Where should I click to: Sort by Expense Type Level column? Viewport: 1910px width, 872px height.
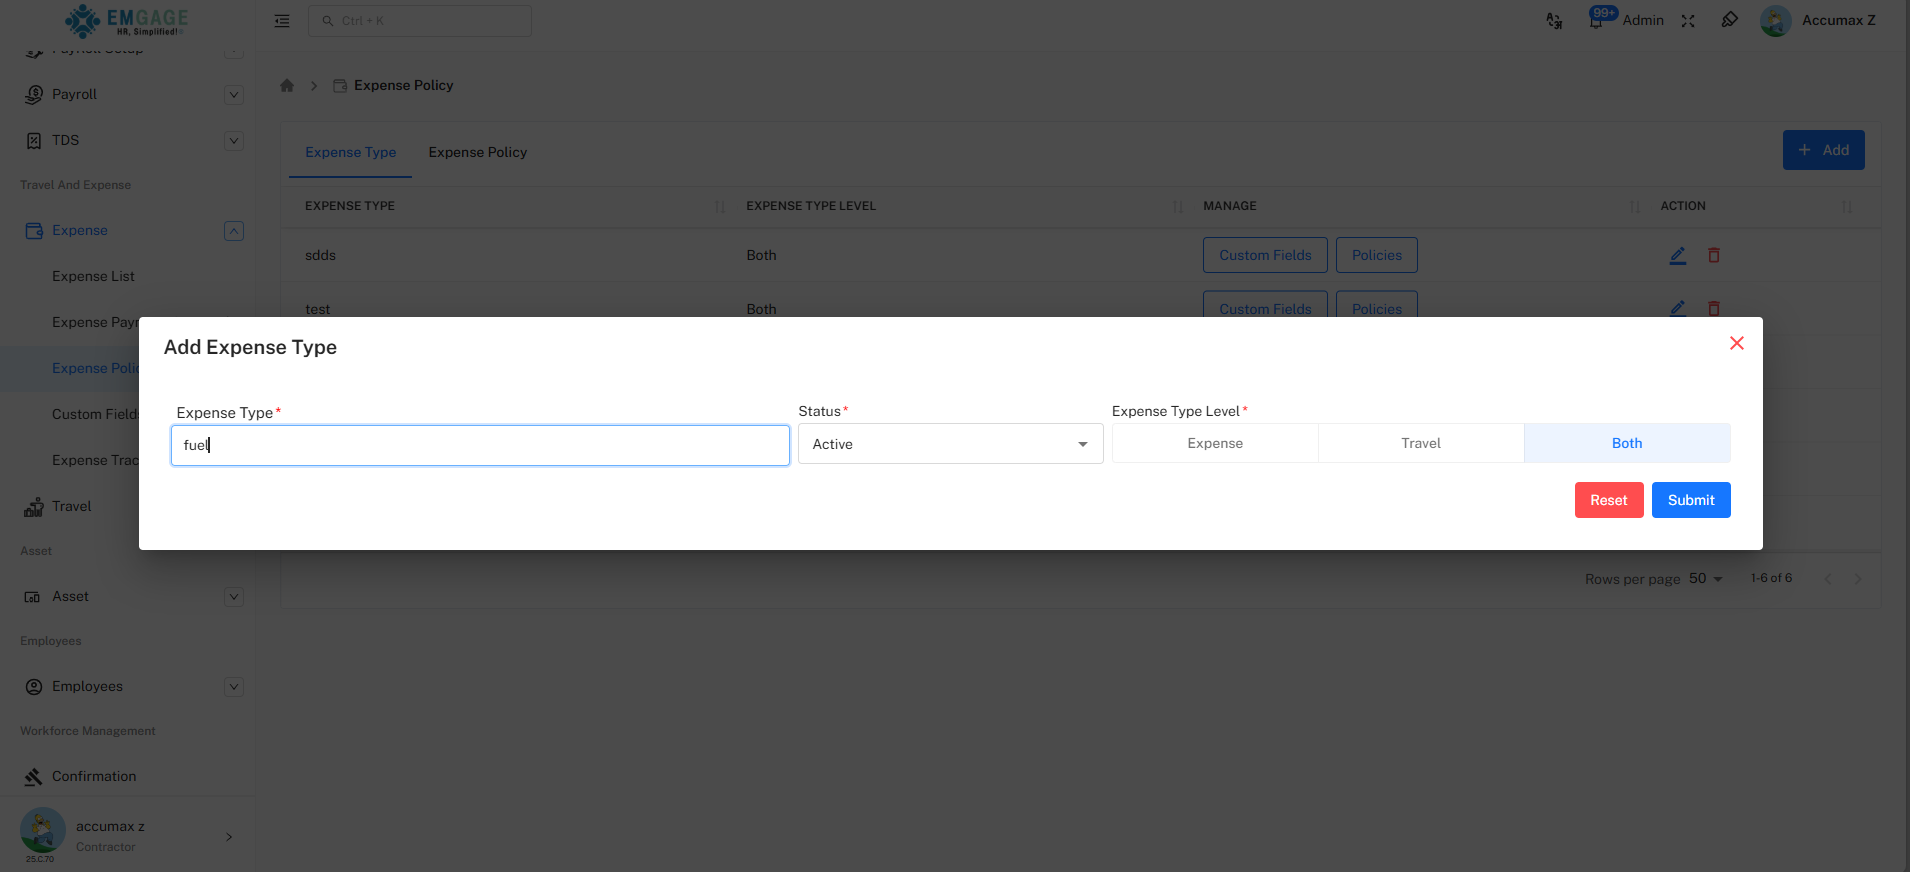click(1178, 206)
